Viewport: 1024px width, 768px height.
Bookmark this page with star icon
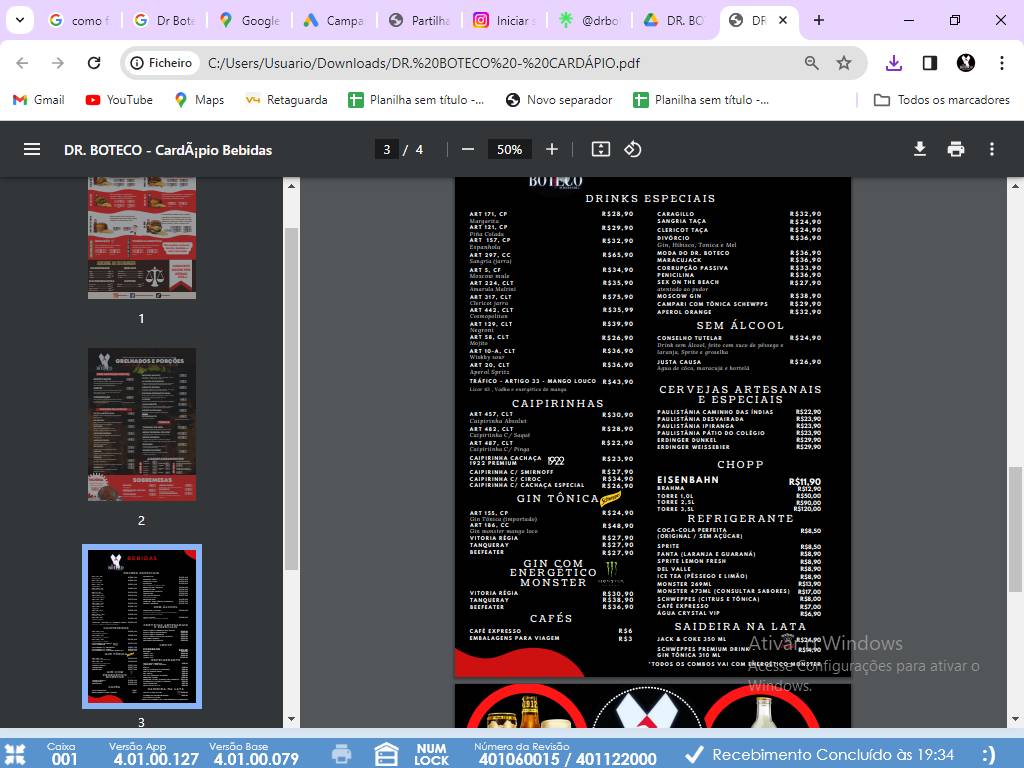844,63
